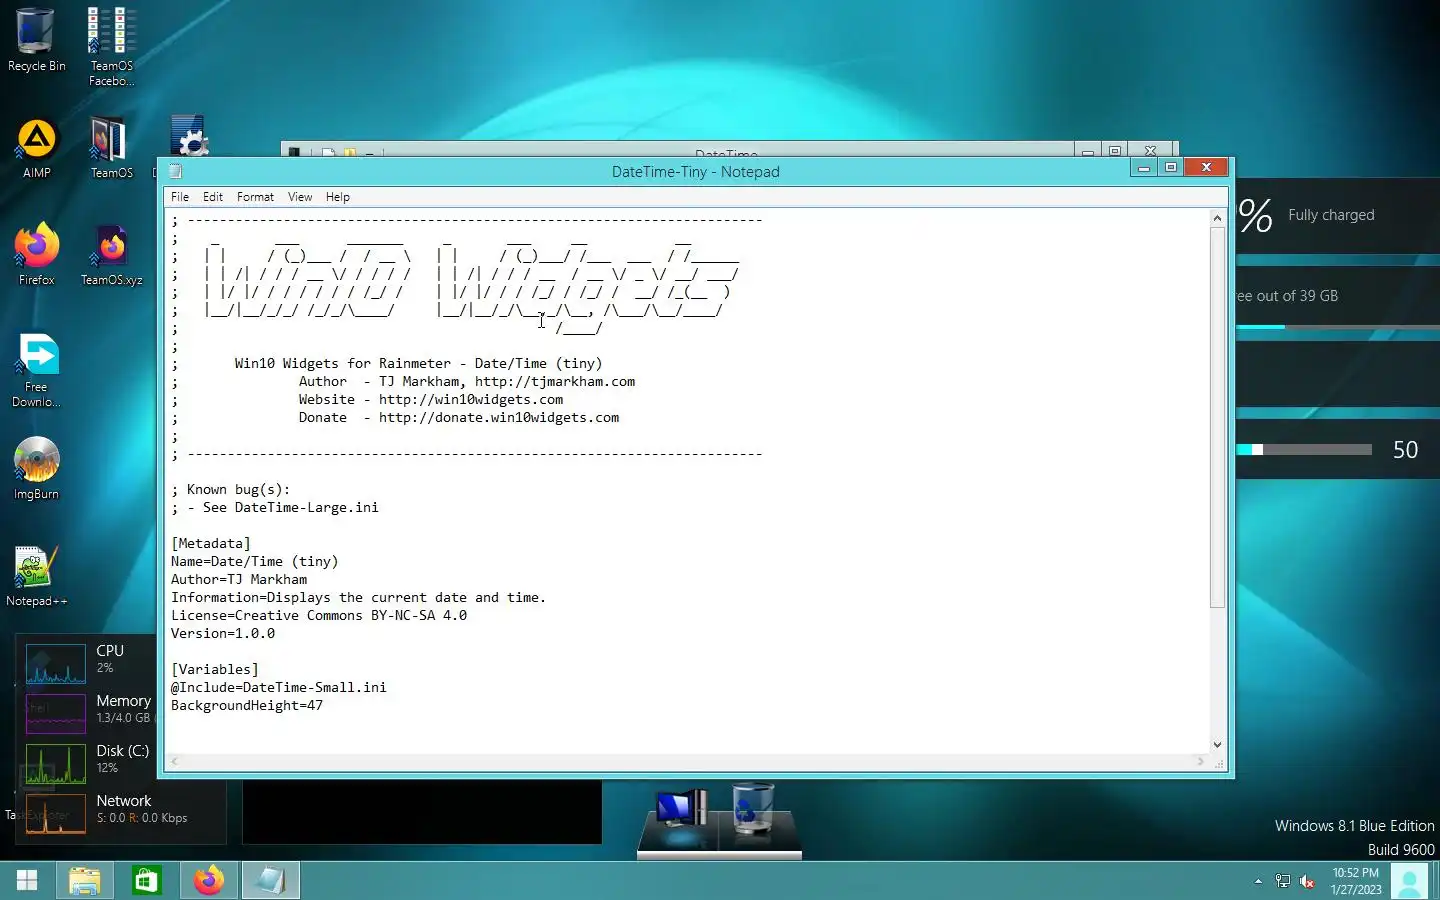This screenshot has height=900, width=1440.
Task: Click the http://win10widgets.com website text
Action: tap(471, 399)
